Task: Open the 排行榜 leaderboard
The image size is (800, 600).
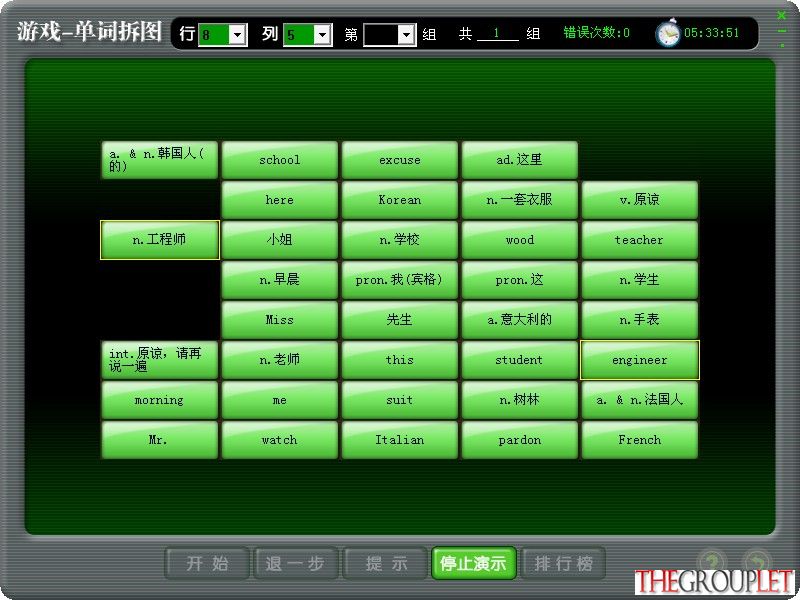Action: pyautogui.click(x=563, y=563)
